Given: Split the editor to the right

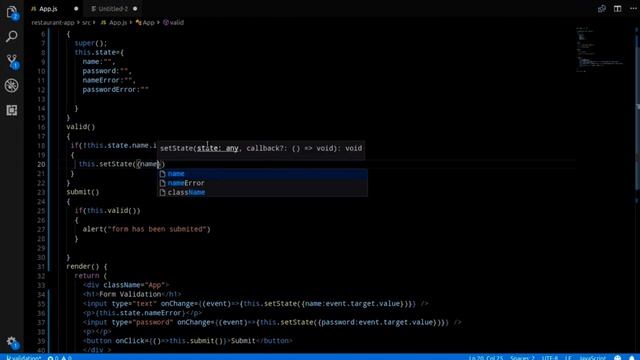Looking at the screenshot, I should click(x=617, y=9).
